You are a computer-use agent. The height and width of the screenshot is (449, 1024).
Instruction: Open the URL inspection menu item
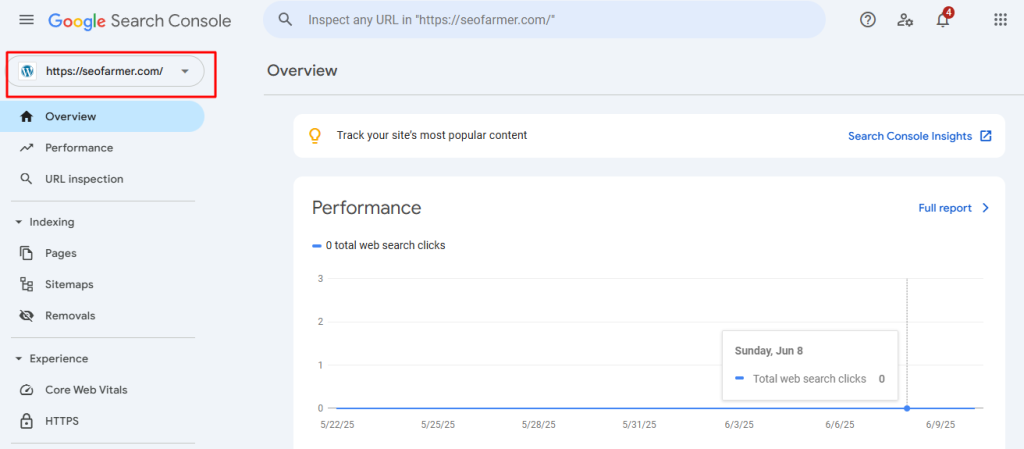point(102,179)
